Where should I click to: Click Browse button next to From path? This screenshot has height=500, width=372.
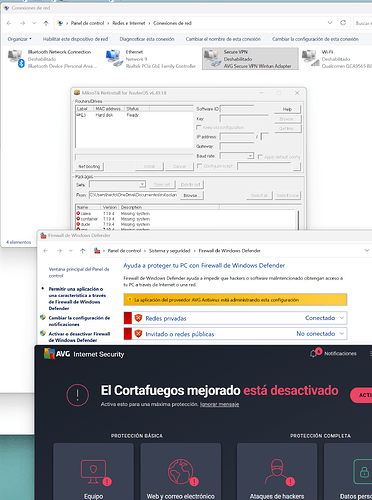coord(191,195)
